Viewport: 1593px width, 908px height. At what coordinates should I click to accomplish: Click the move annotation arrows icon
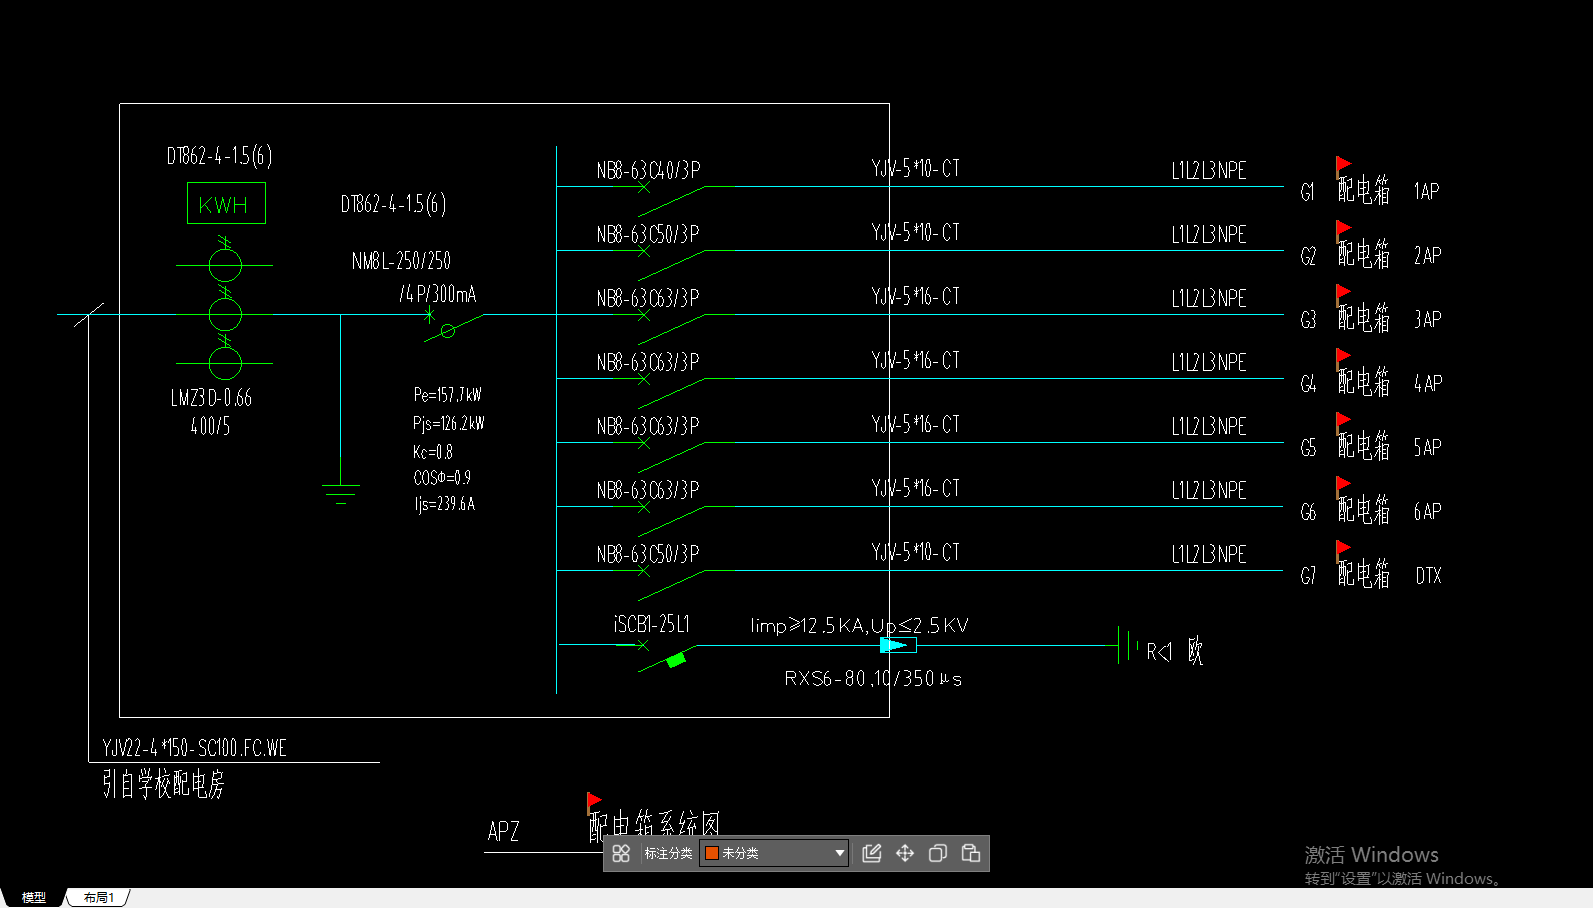(x=905, y=853)
